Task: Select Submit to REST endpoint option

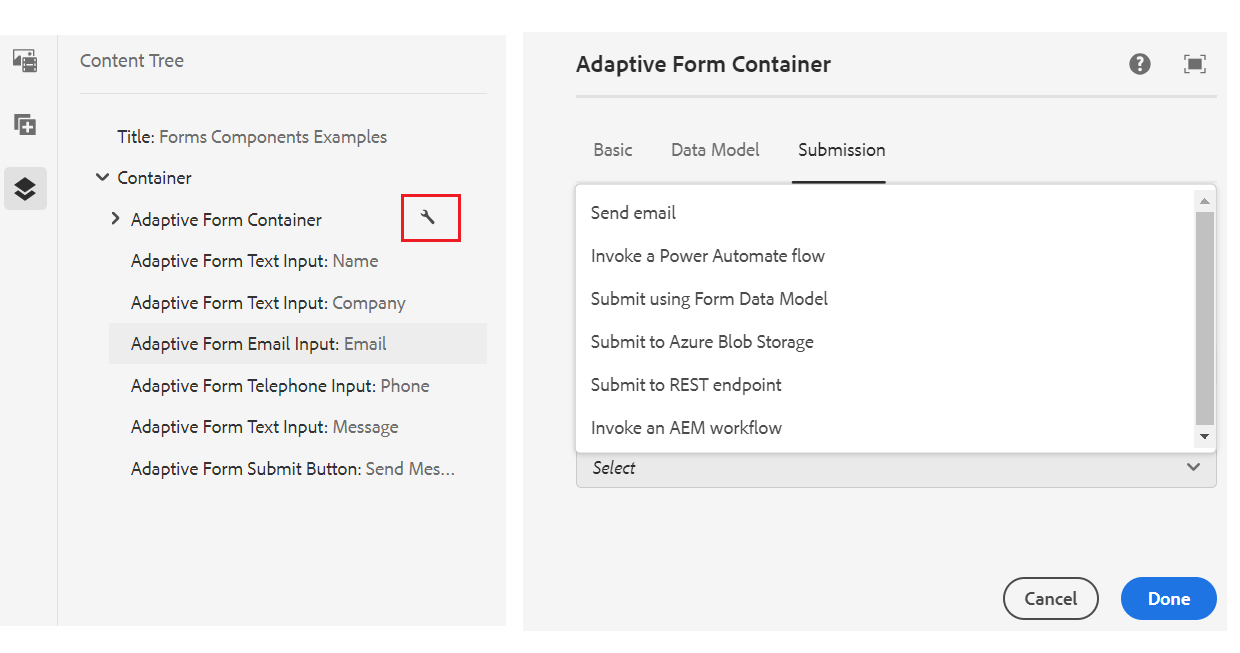Action: (x=686, y=385)
